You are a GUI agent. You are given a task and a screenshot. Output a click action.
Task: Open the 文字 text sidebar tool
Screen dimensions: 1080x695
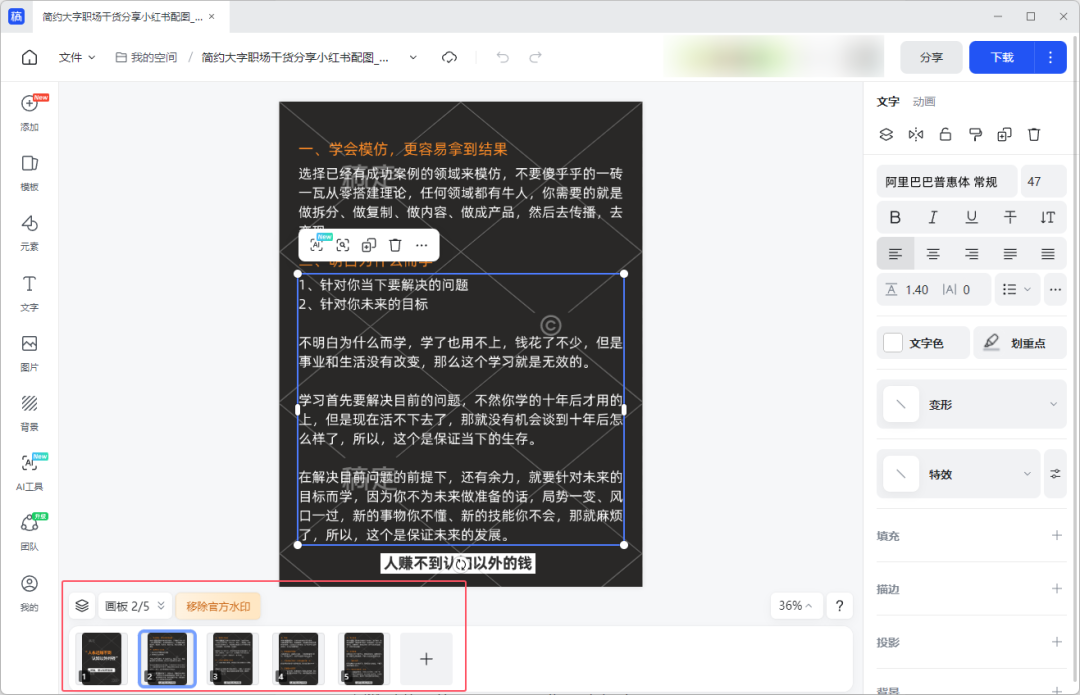coord(29,293)
